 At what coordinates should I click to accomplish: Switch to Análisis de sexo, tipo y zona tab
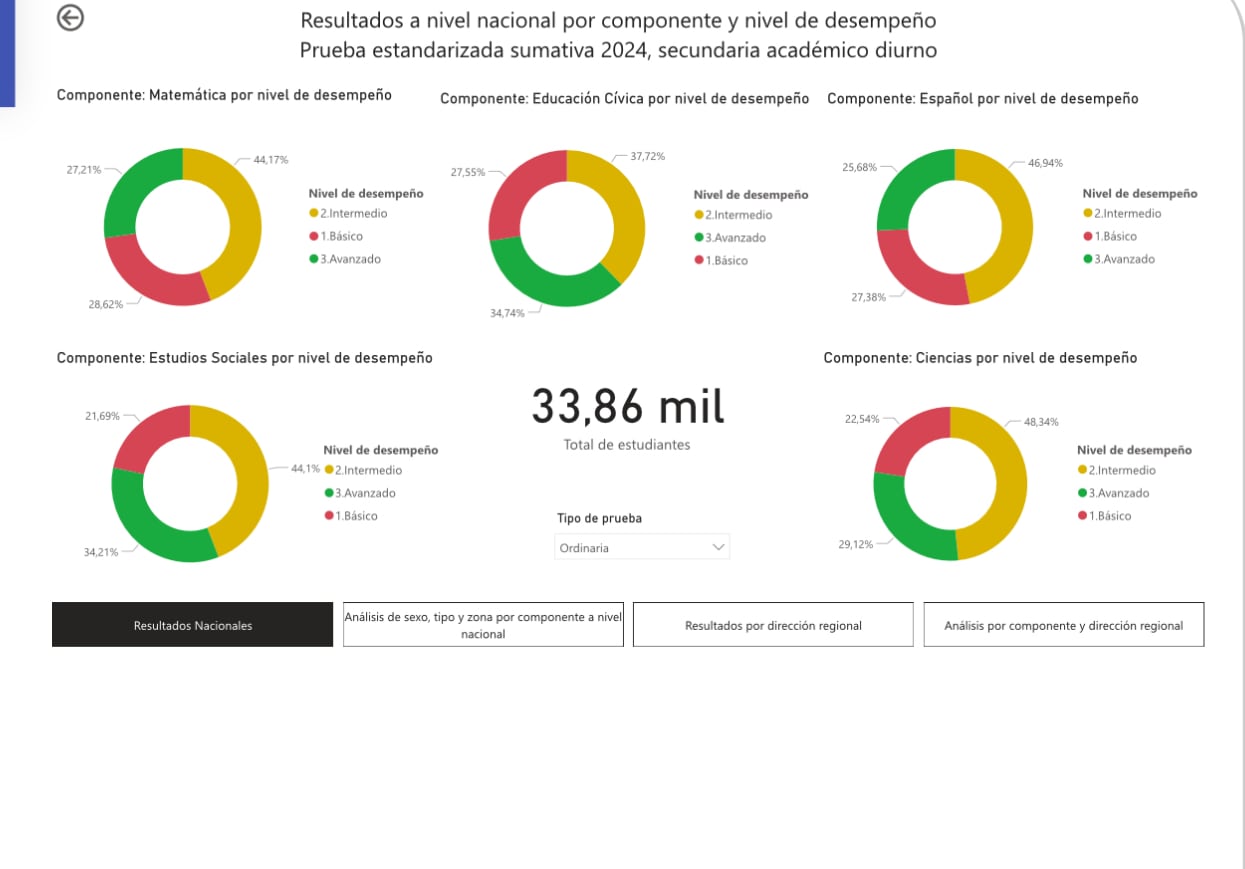[x=483, y=625]
